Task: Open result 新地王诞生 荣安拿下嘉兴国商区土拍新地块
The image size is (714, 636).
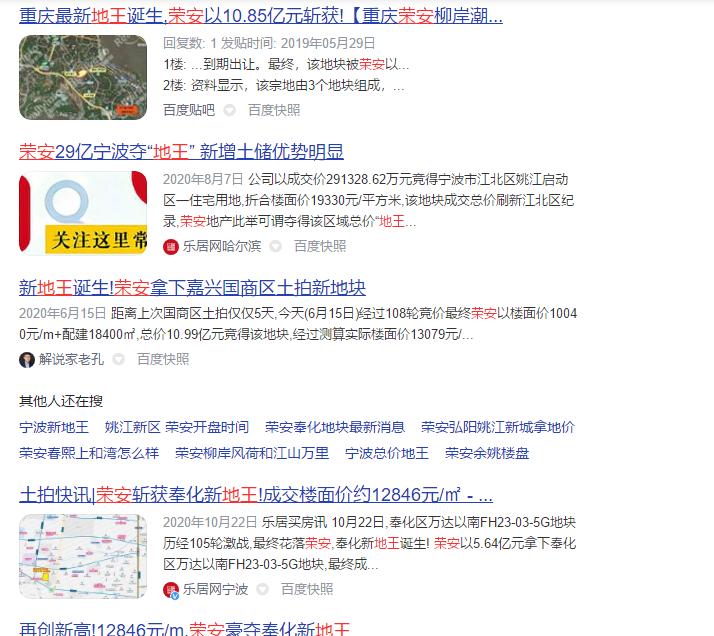Action: (192, 288)
